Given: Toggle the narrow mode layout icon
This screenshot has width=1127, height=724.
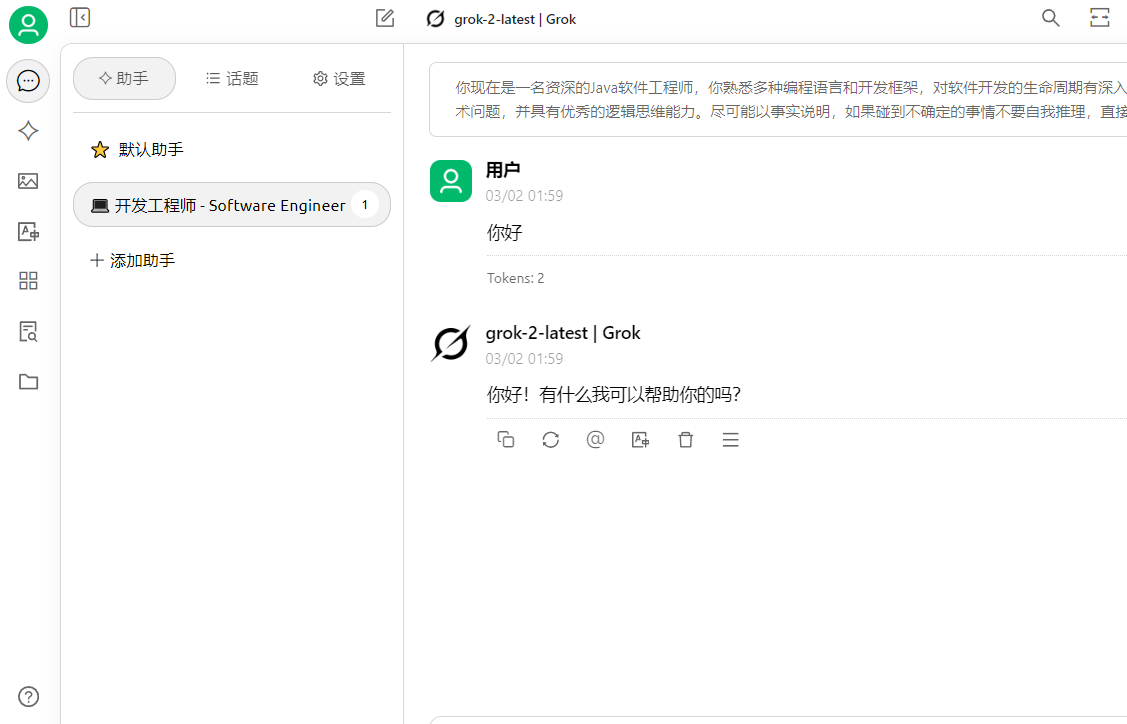Looking at the screenshot, I should coord(1100,18).
